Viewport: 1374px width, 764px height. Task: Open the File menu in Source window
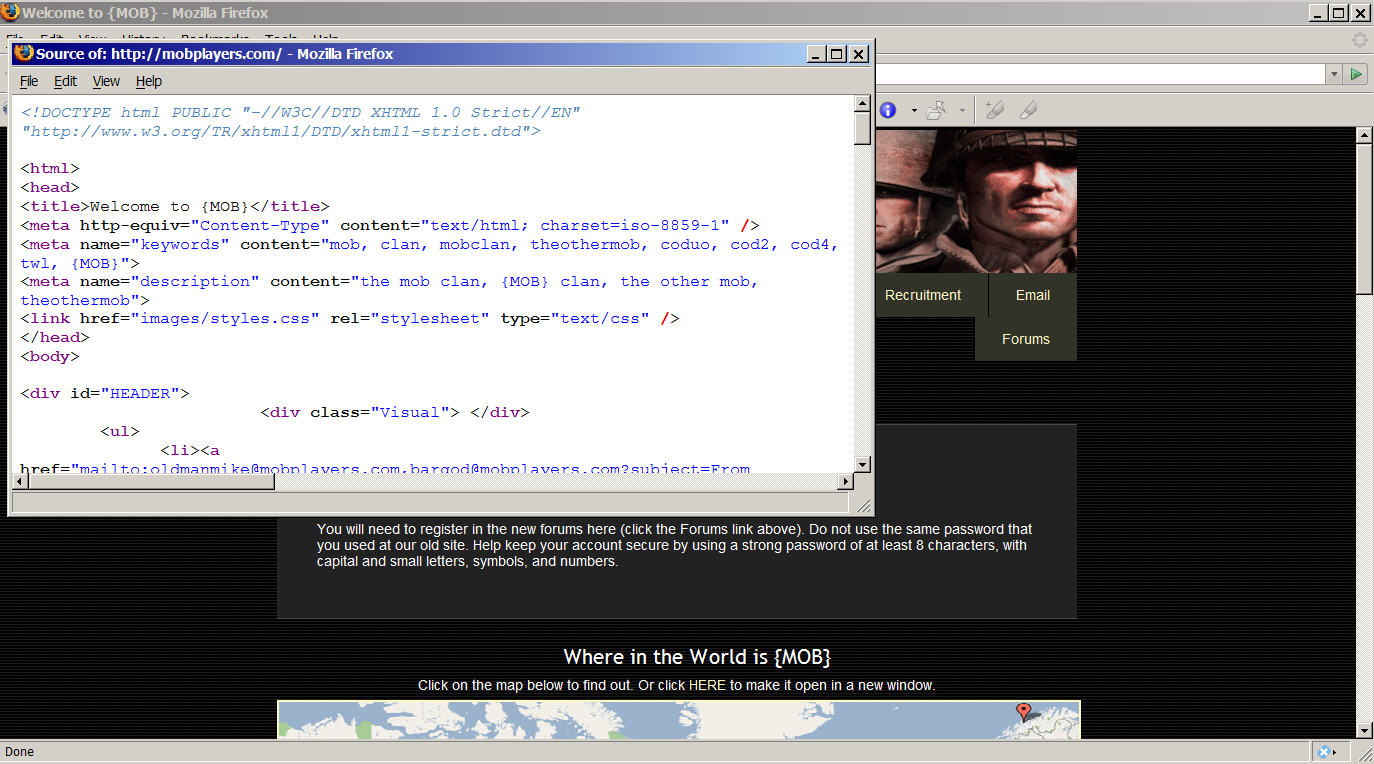pos(29,81)
